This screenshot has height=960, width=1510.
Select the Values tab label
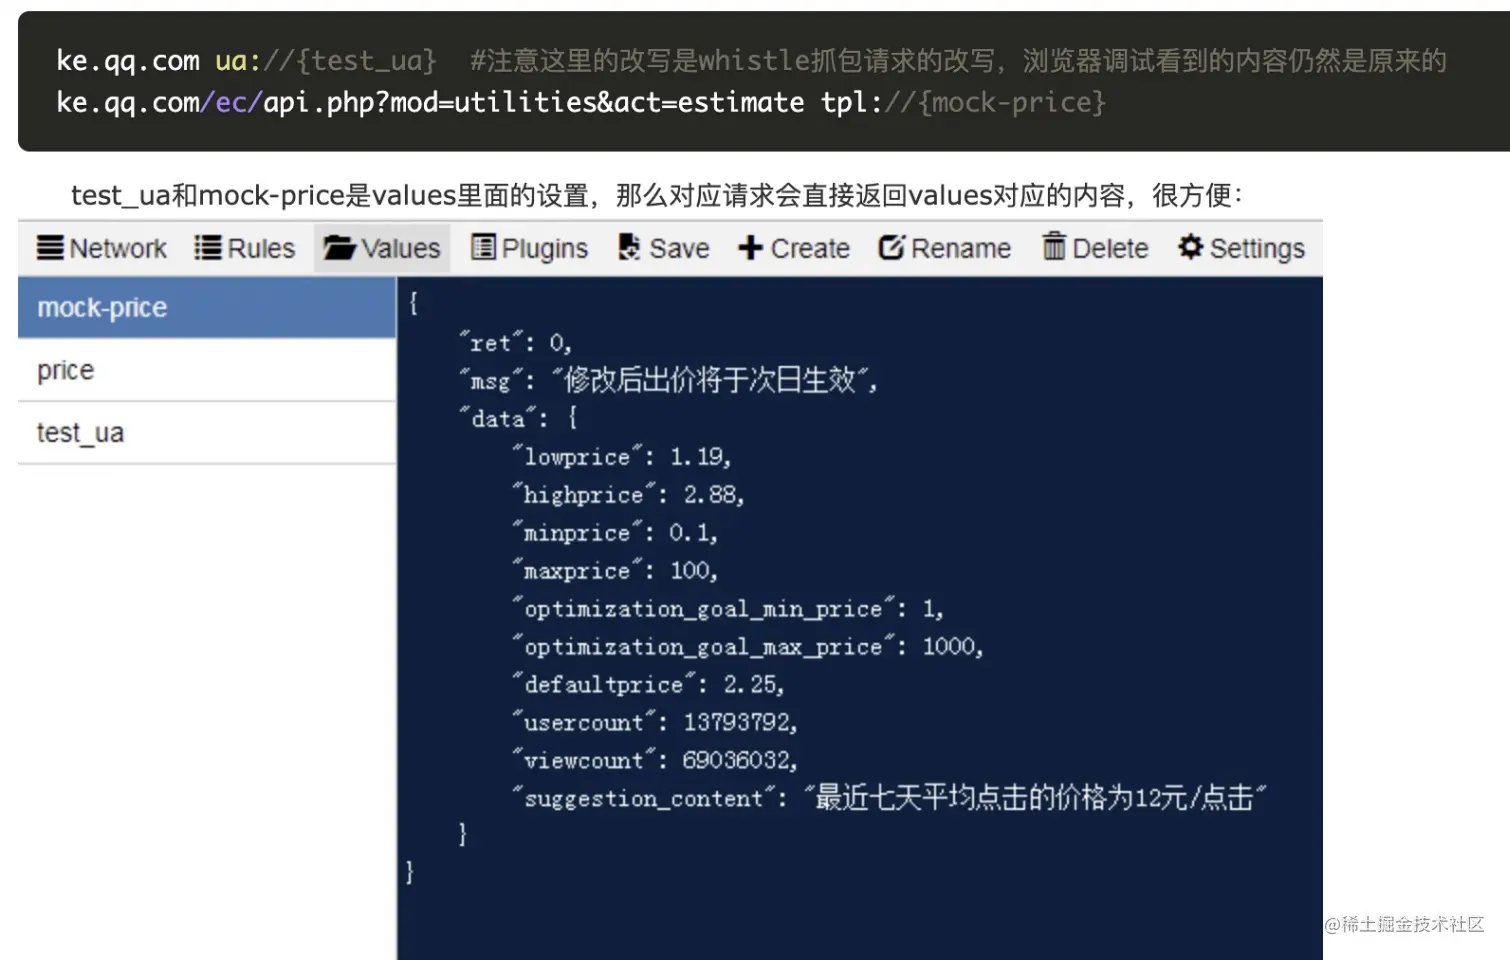click(401, 248)
